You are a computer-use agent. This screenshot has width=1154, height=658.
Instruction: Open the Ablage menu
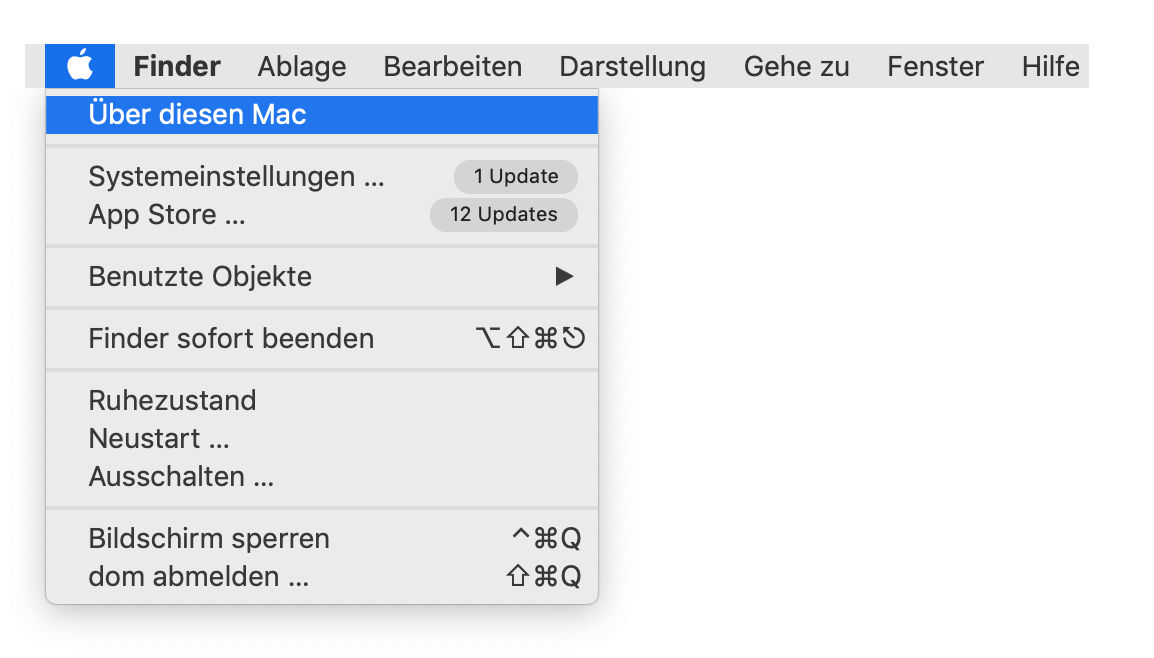click(301, 66)
